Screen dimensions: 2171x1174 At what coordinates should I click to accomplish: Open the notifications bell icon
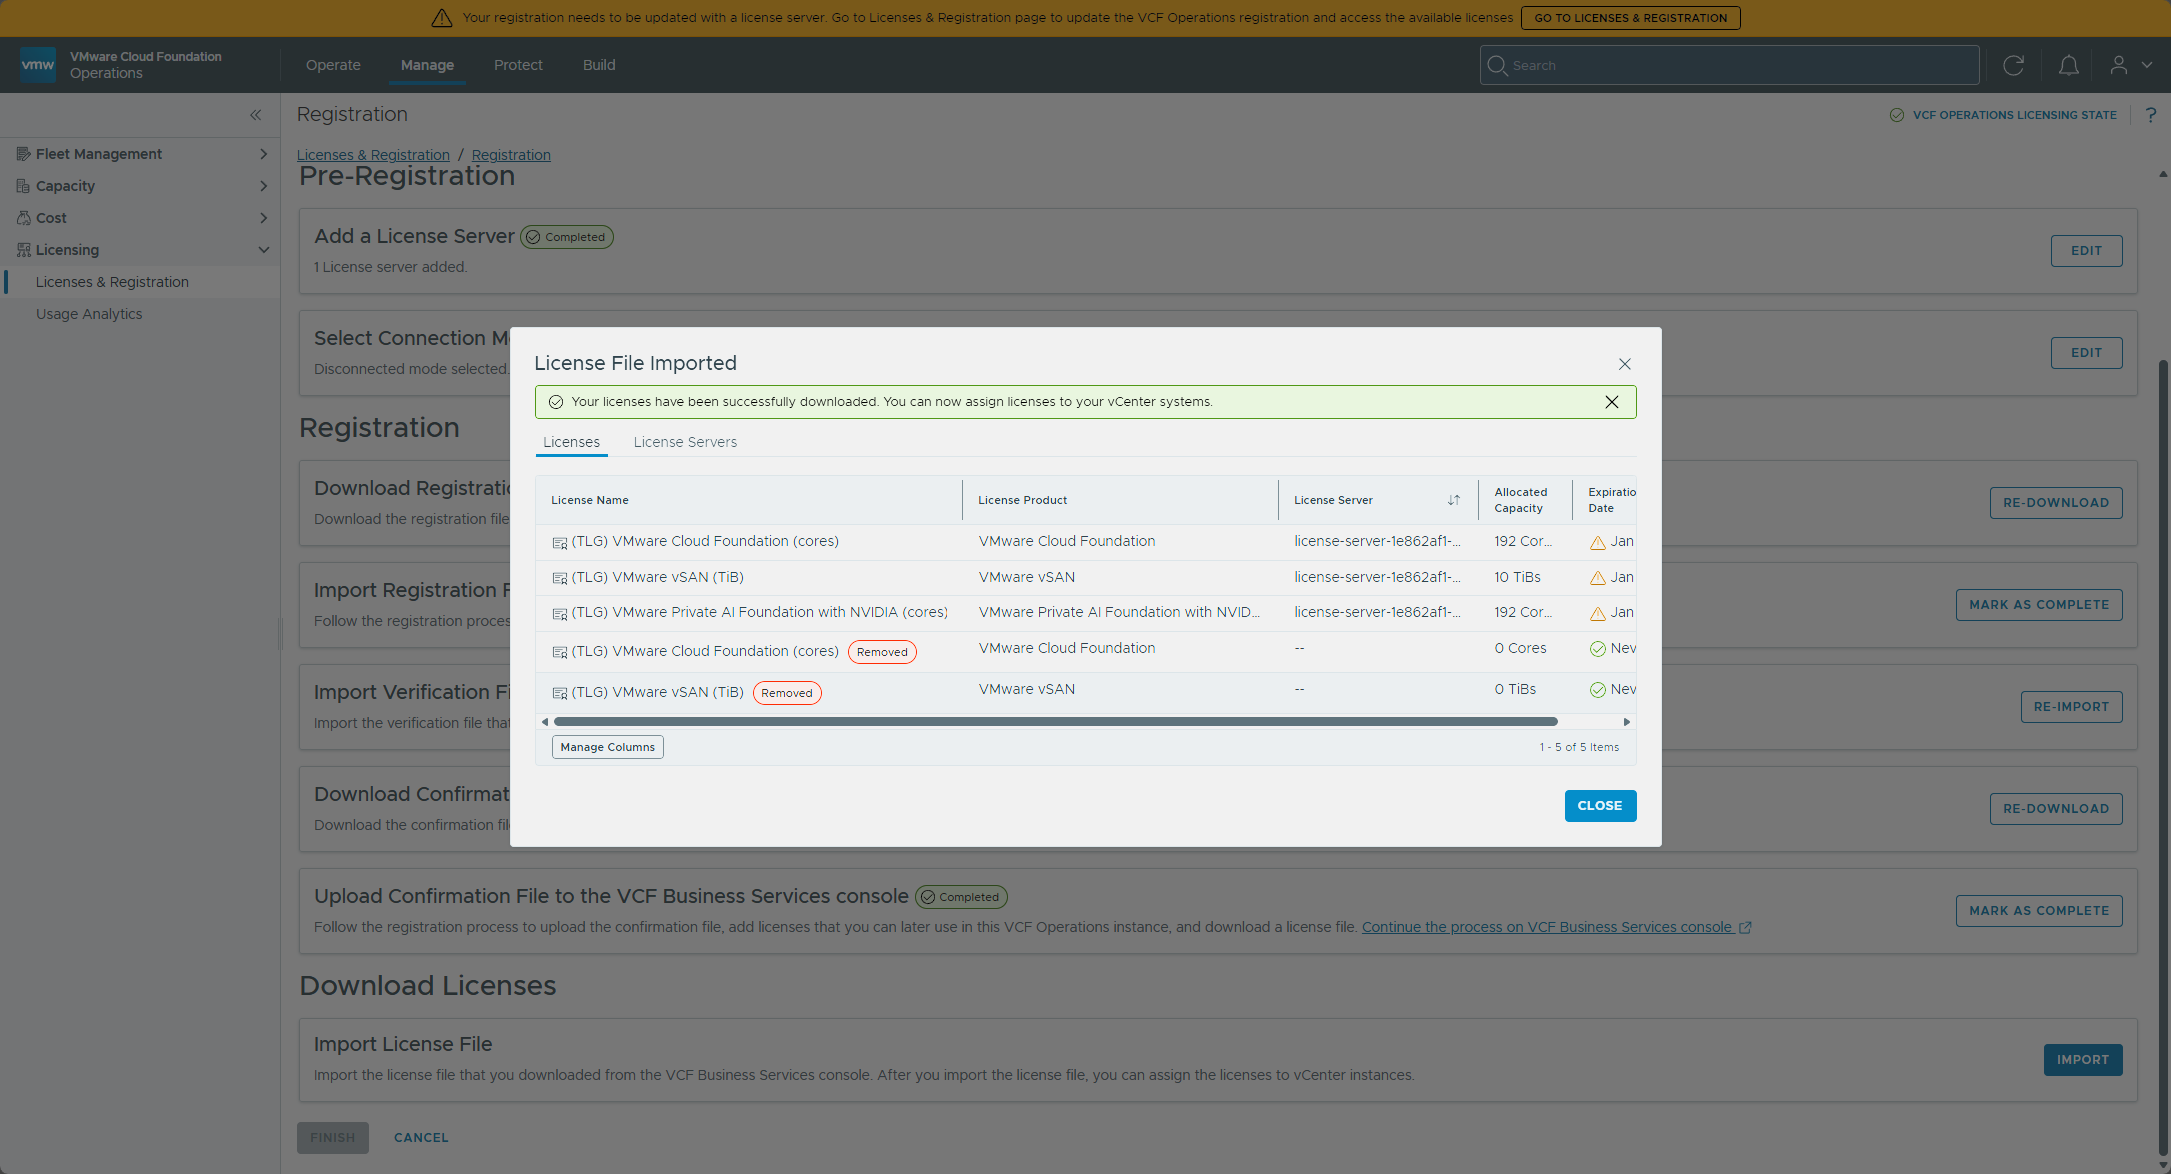[2069, 65]
